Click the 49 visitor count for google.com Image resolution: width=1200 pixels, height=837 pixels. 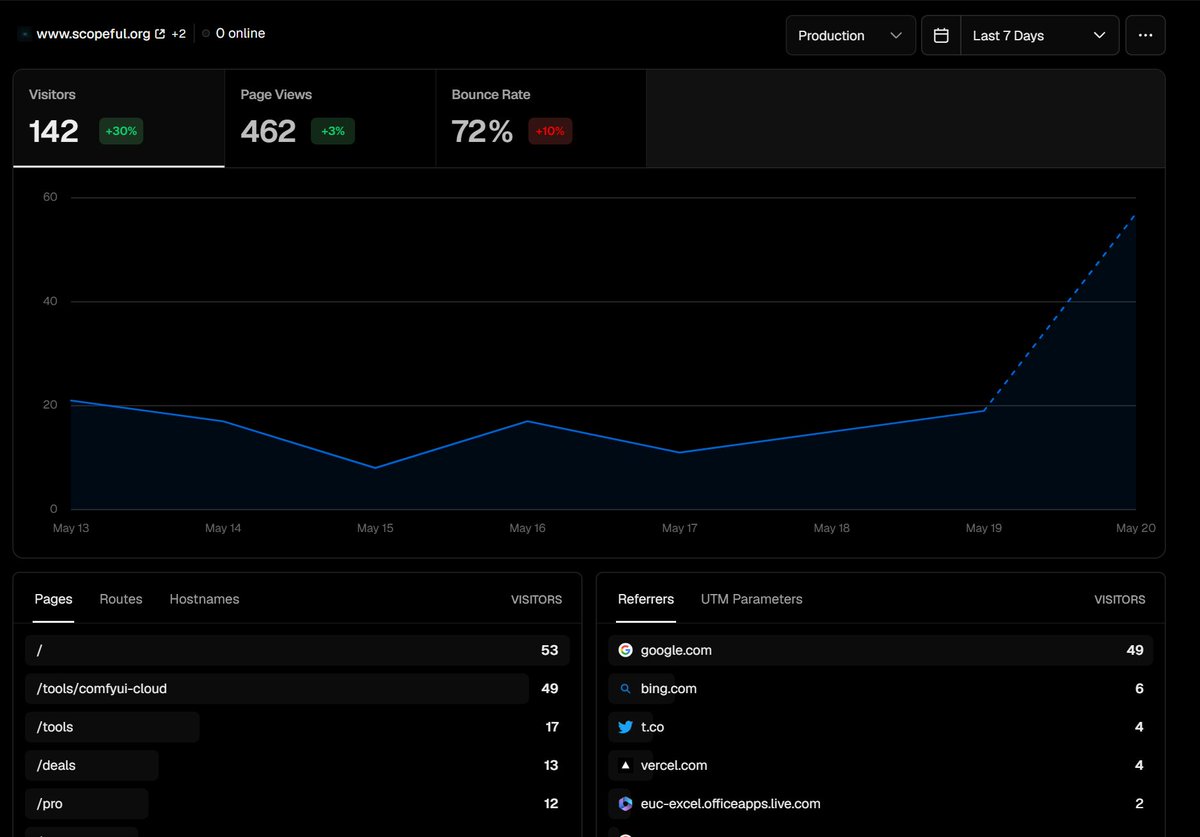(1134, 650)
